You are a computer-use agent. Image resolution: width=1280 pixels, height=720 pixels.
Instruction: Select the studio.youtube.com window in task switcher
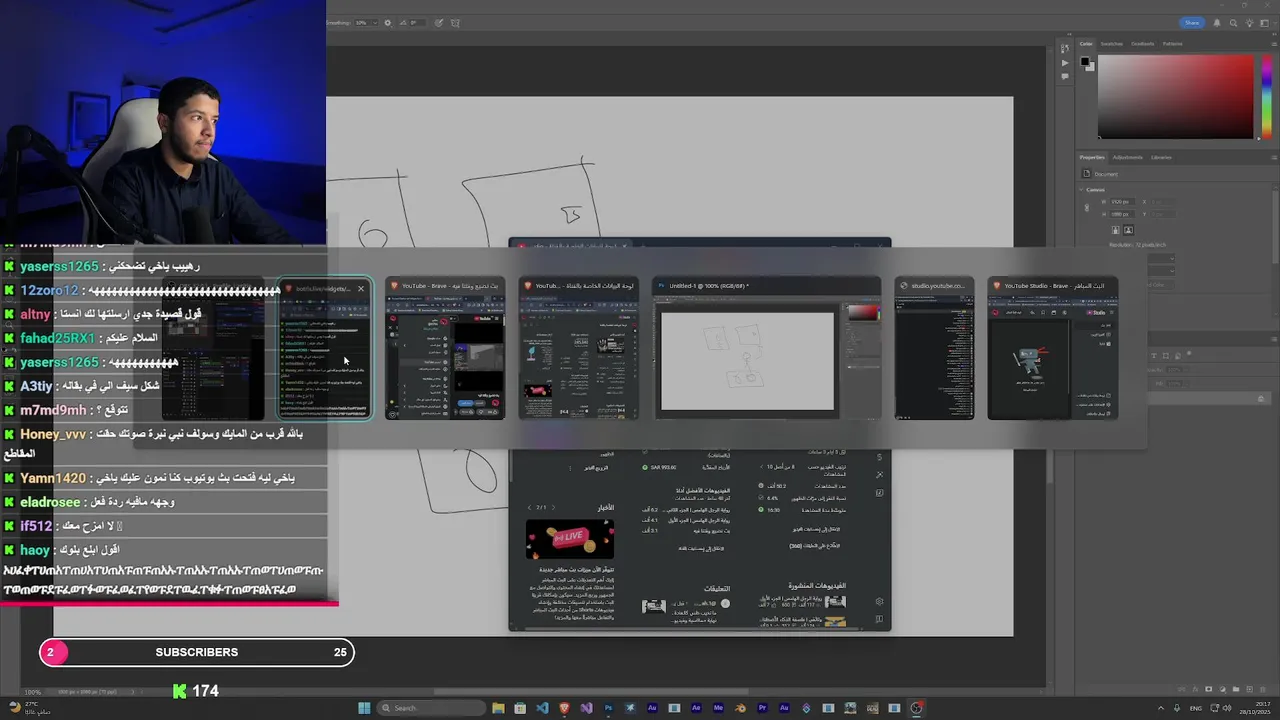pos(934,348)
